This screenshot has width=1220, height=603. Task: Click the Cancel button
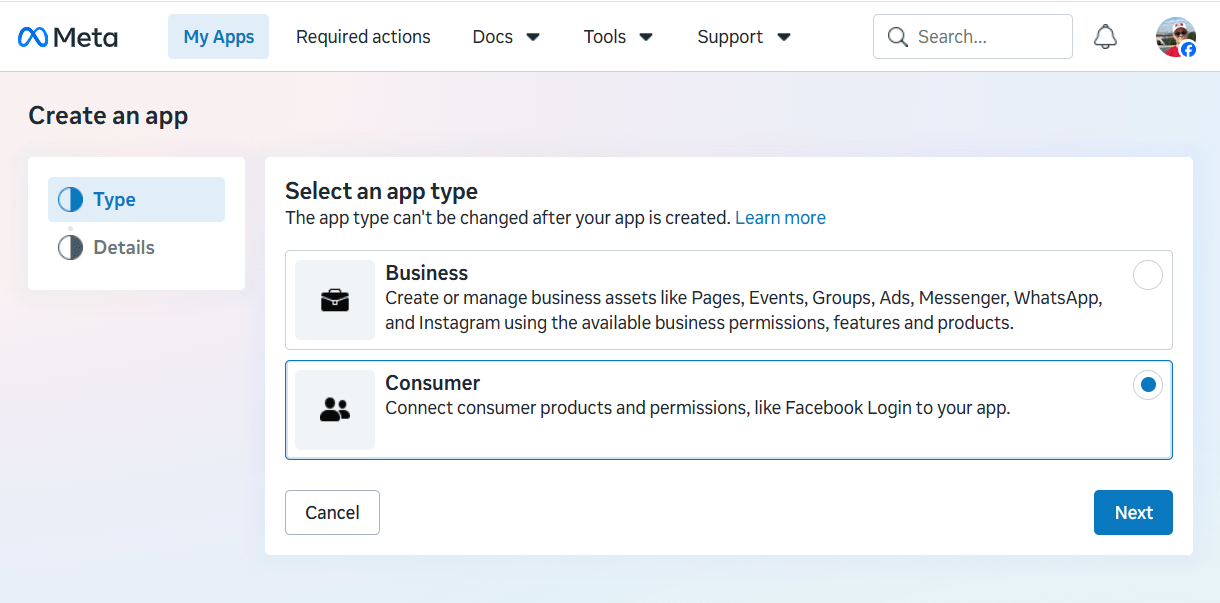click(x=332, y=512)
